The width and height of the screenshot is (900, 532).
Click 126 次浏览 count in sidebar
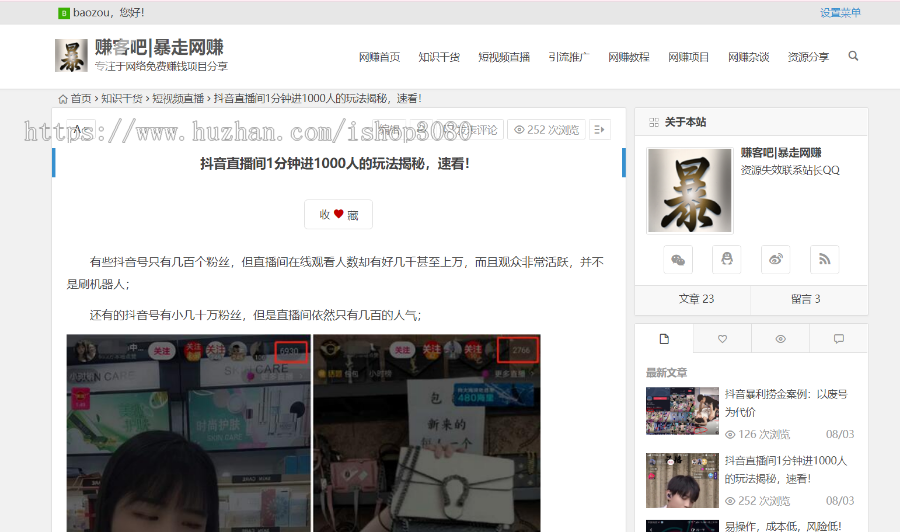click(x=758, y=434)
